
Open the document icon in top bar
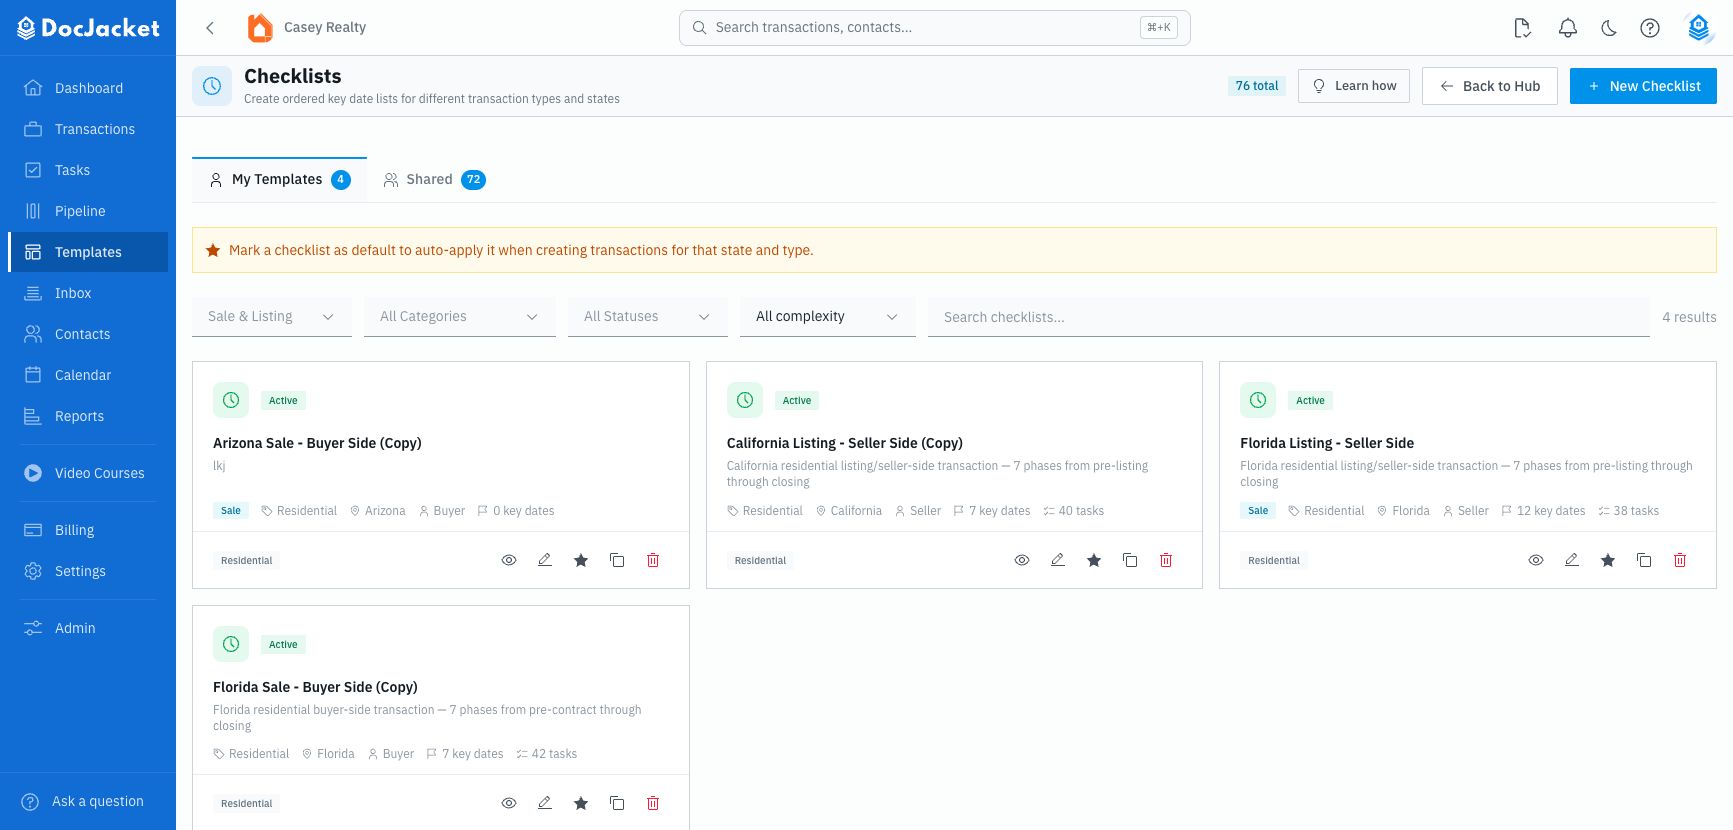1523,28
